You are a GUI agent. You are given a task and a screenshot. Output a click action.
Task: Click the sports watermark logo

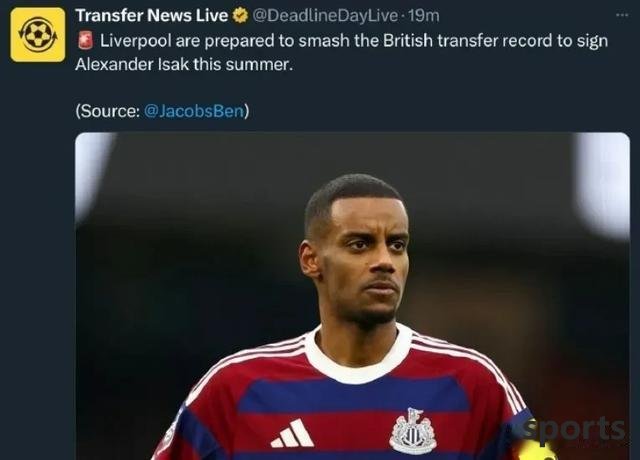pyautogui.click(x=574, y=431)
